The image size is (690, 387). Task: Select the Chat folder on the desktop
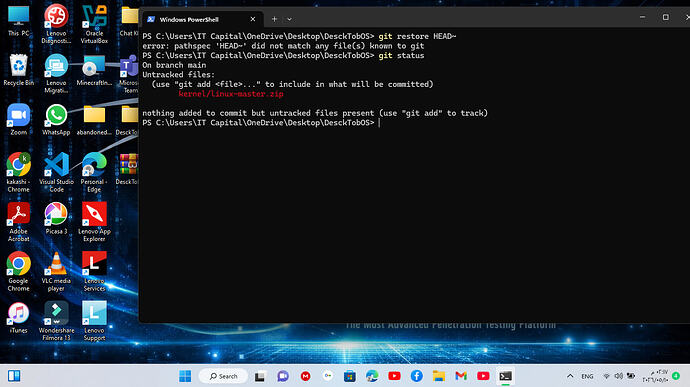tap(129, 21)
